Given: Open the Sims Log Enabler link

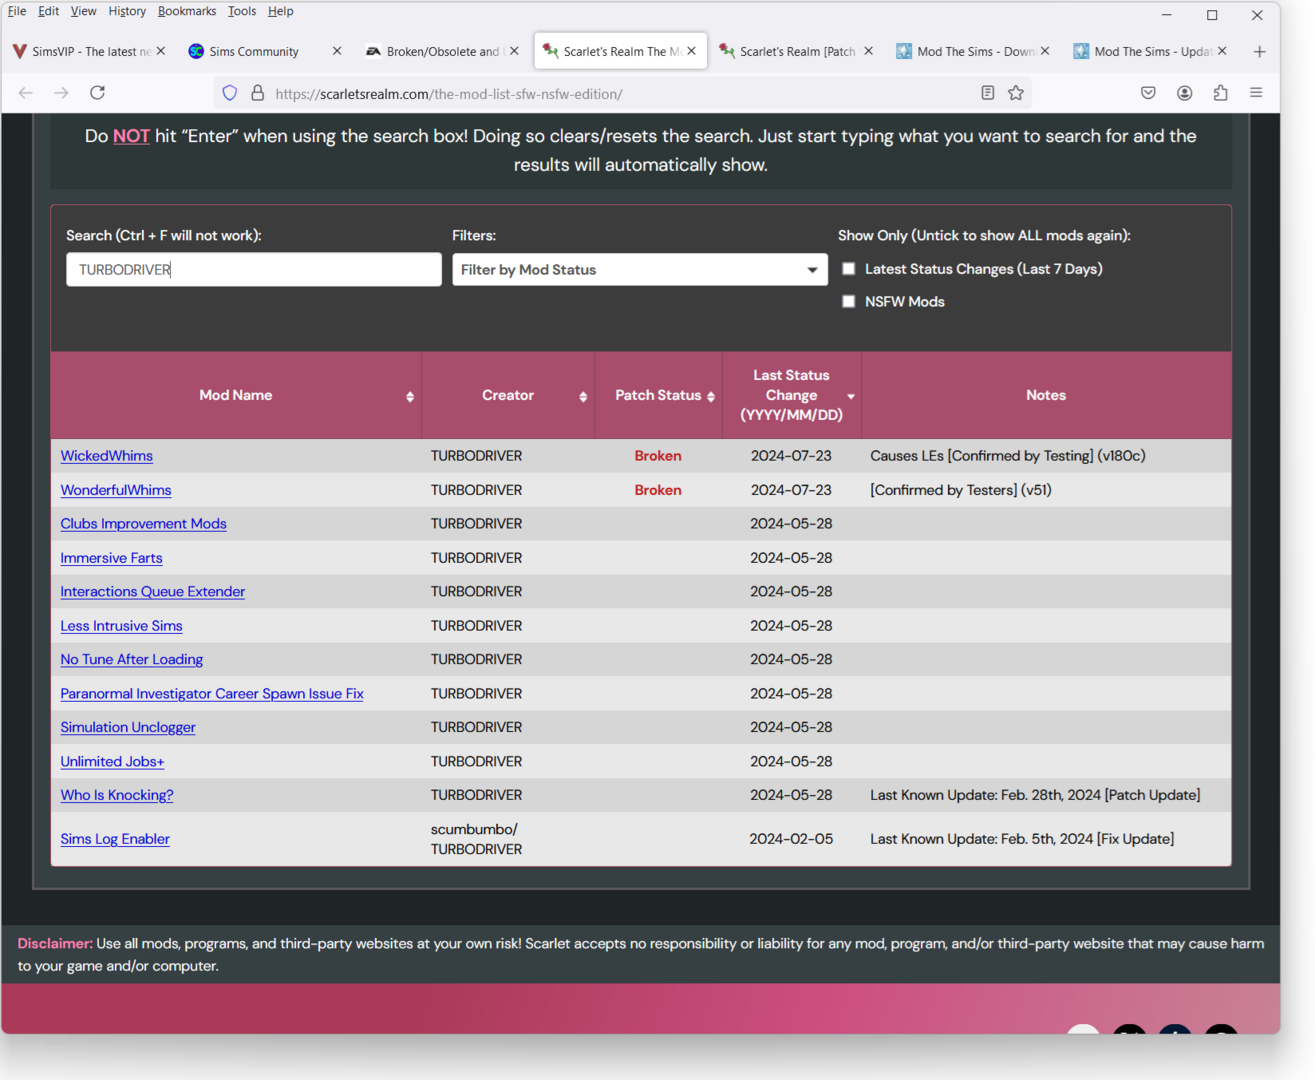Looking at the screenshot, I should click(x=115, y=839).
